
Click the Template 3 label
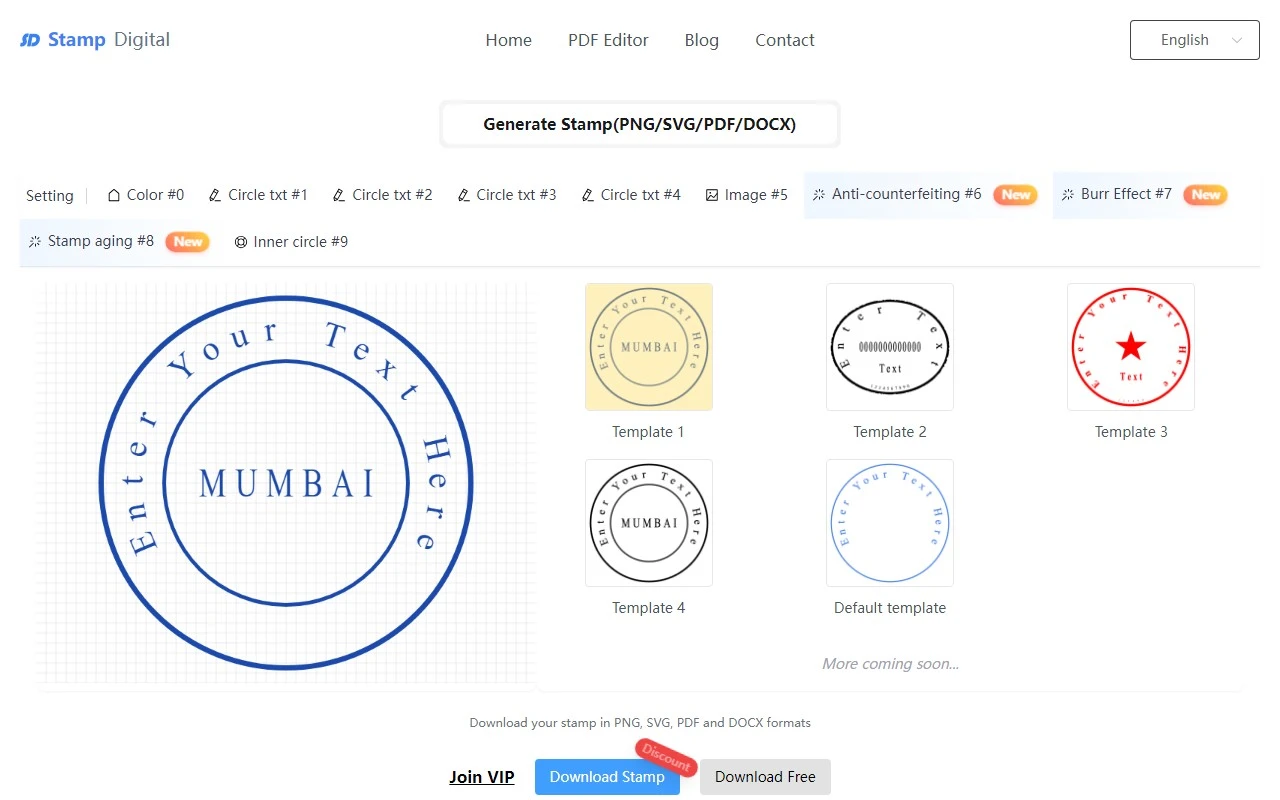point(1131,432)
